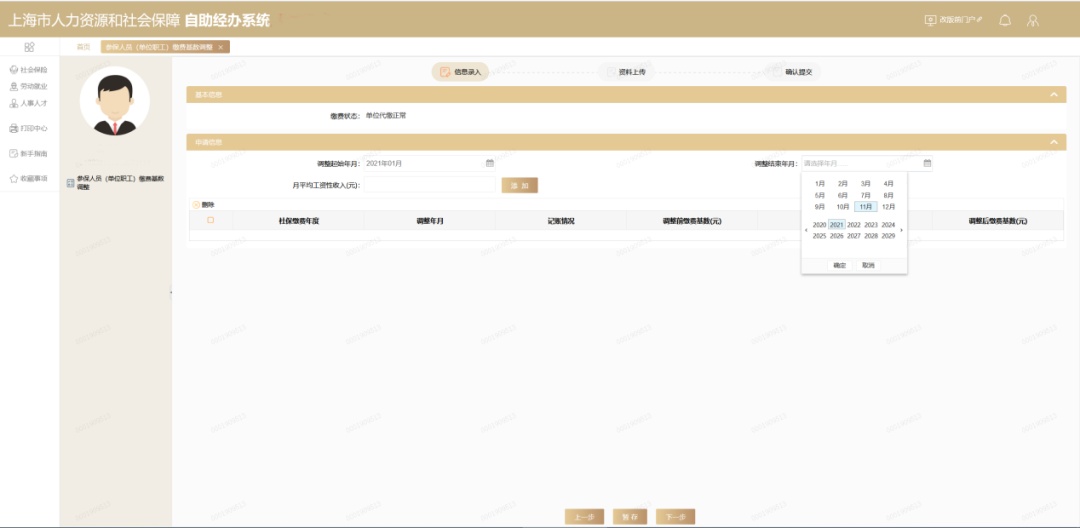Open 社会保险 in the sidebar
Viewport: 1080px width, 528px height.
point(29,70)
